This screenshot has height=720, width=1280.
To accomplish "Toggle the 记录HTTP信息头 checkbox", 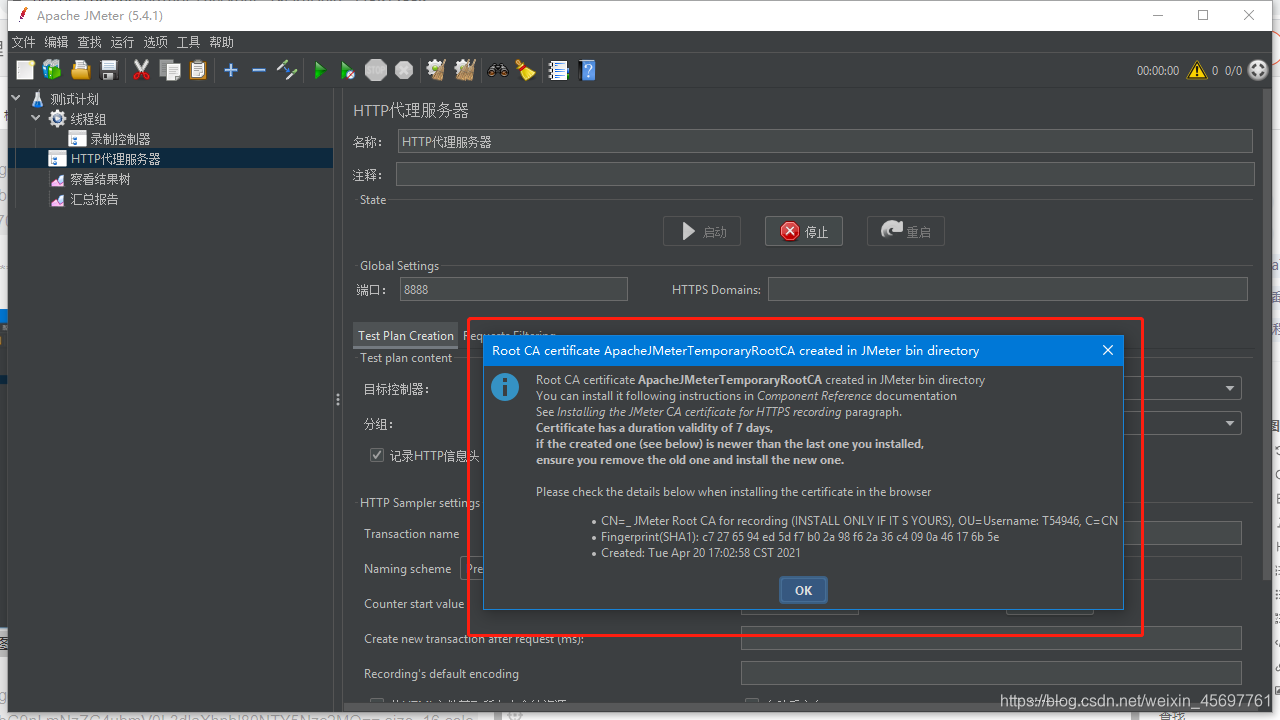I will pyautogui.click(x=377, y=455).
